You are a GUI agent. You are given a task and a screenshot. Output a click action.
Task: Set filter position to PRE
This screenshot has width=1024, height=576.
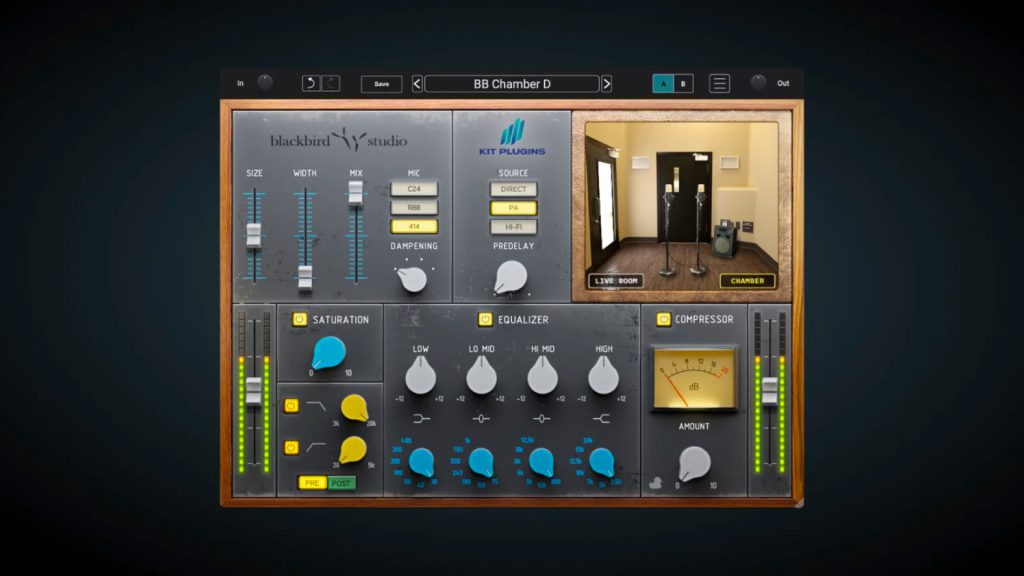312,483
